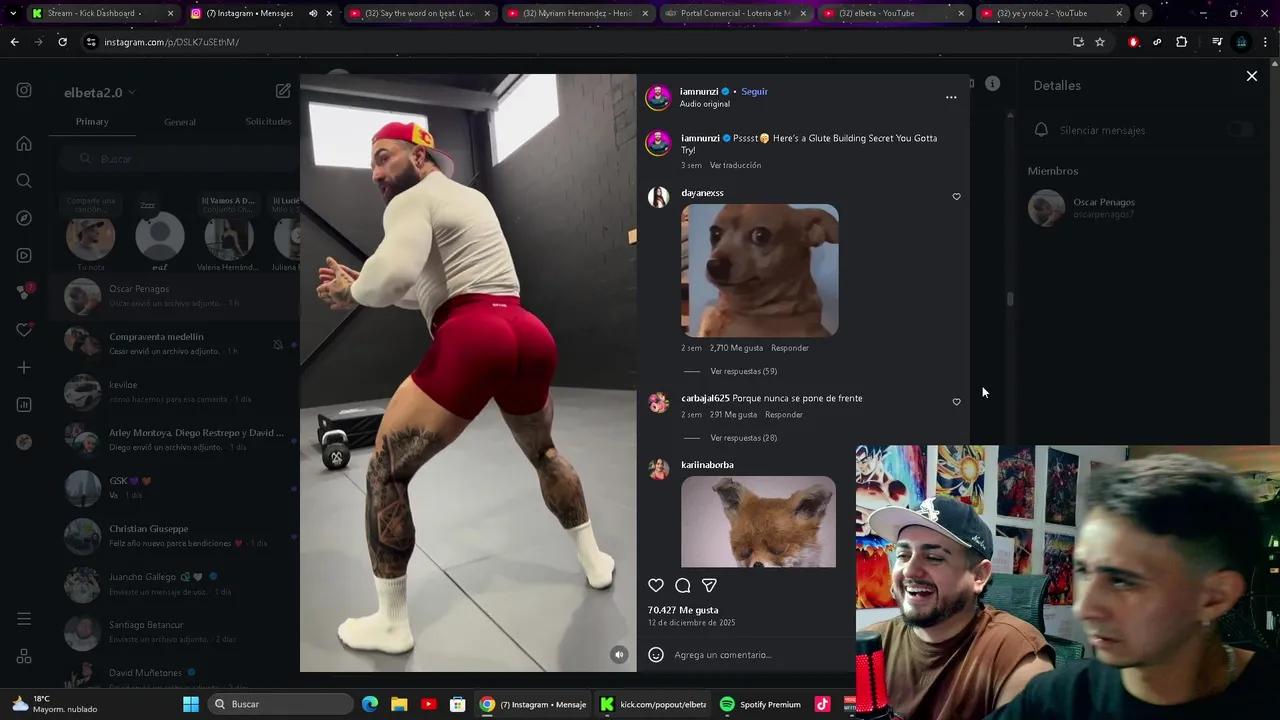Screen dimensions: 1280x720
Task: Open Reels icon in sidebar
Action: [24, 255]
